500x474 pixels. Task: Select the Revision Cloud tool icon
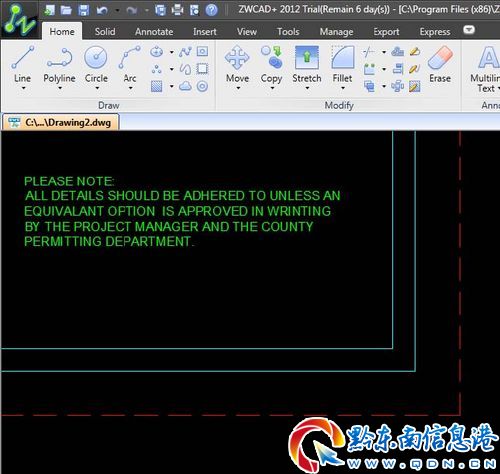click(x=185, y=86)
